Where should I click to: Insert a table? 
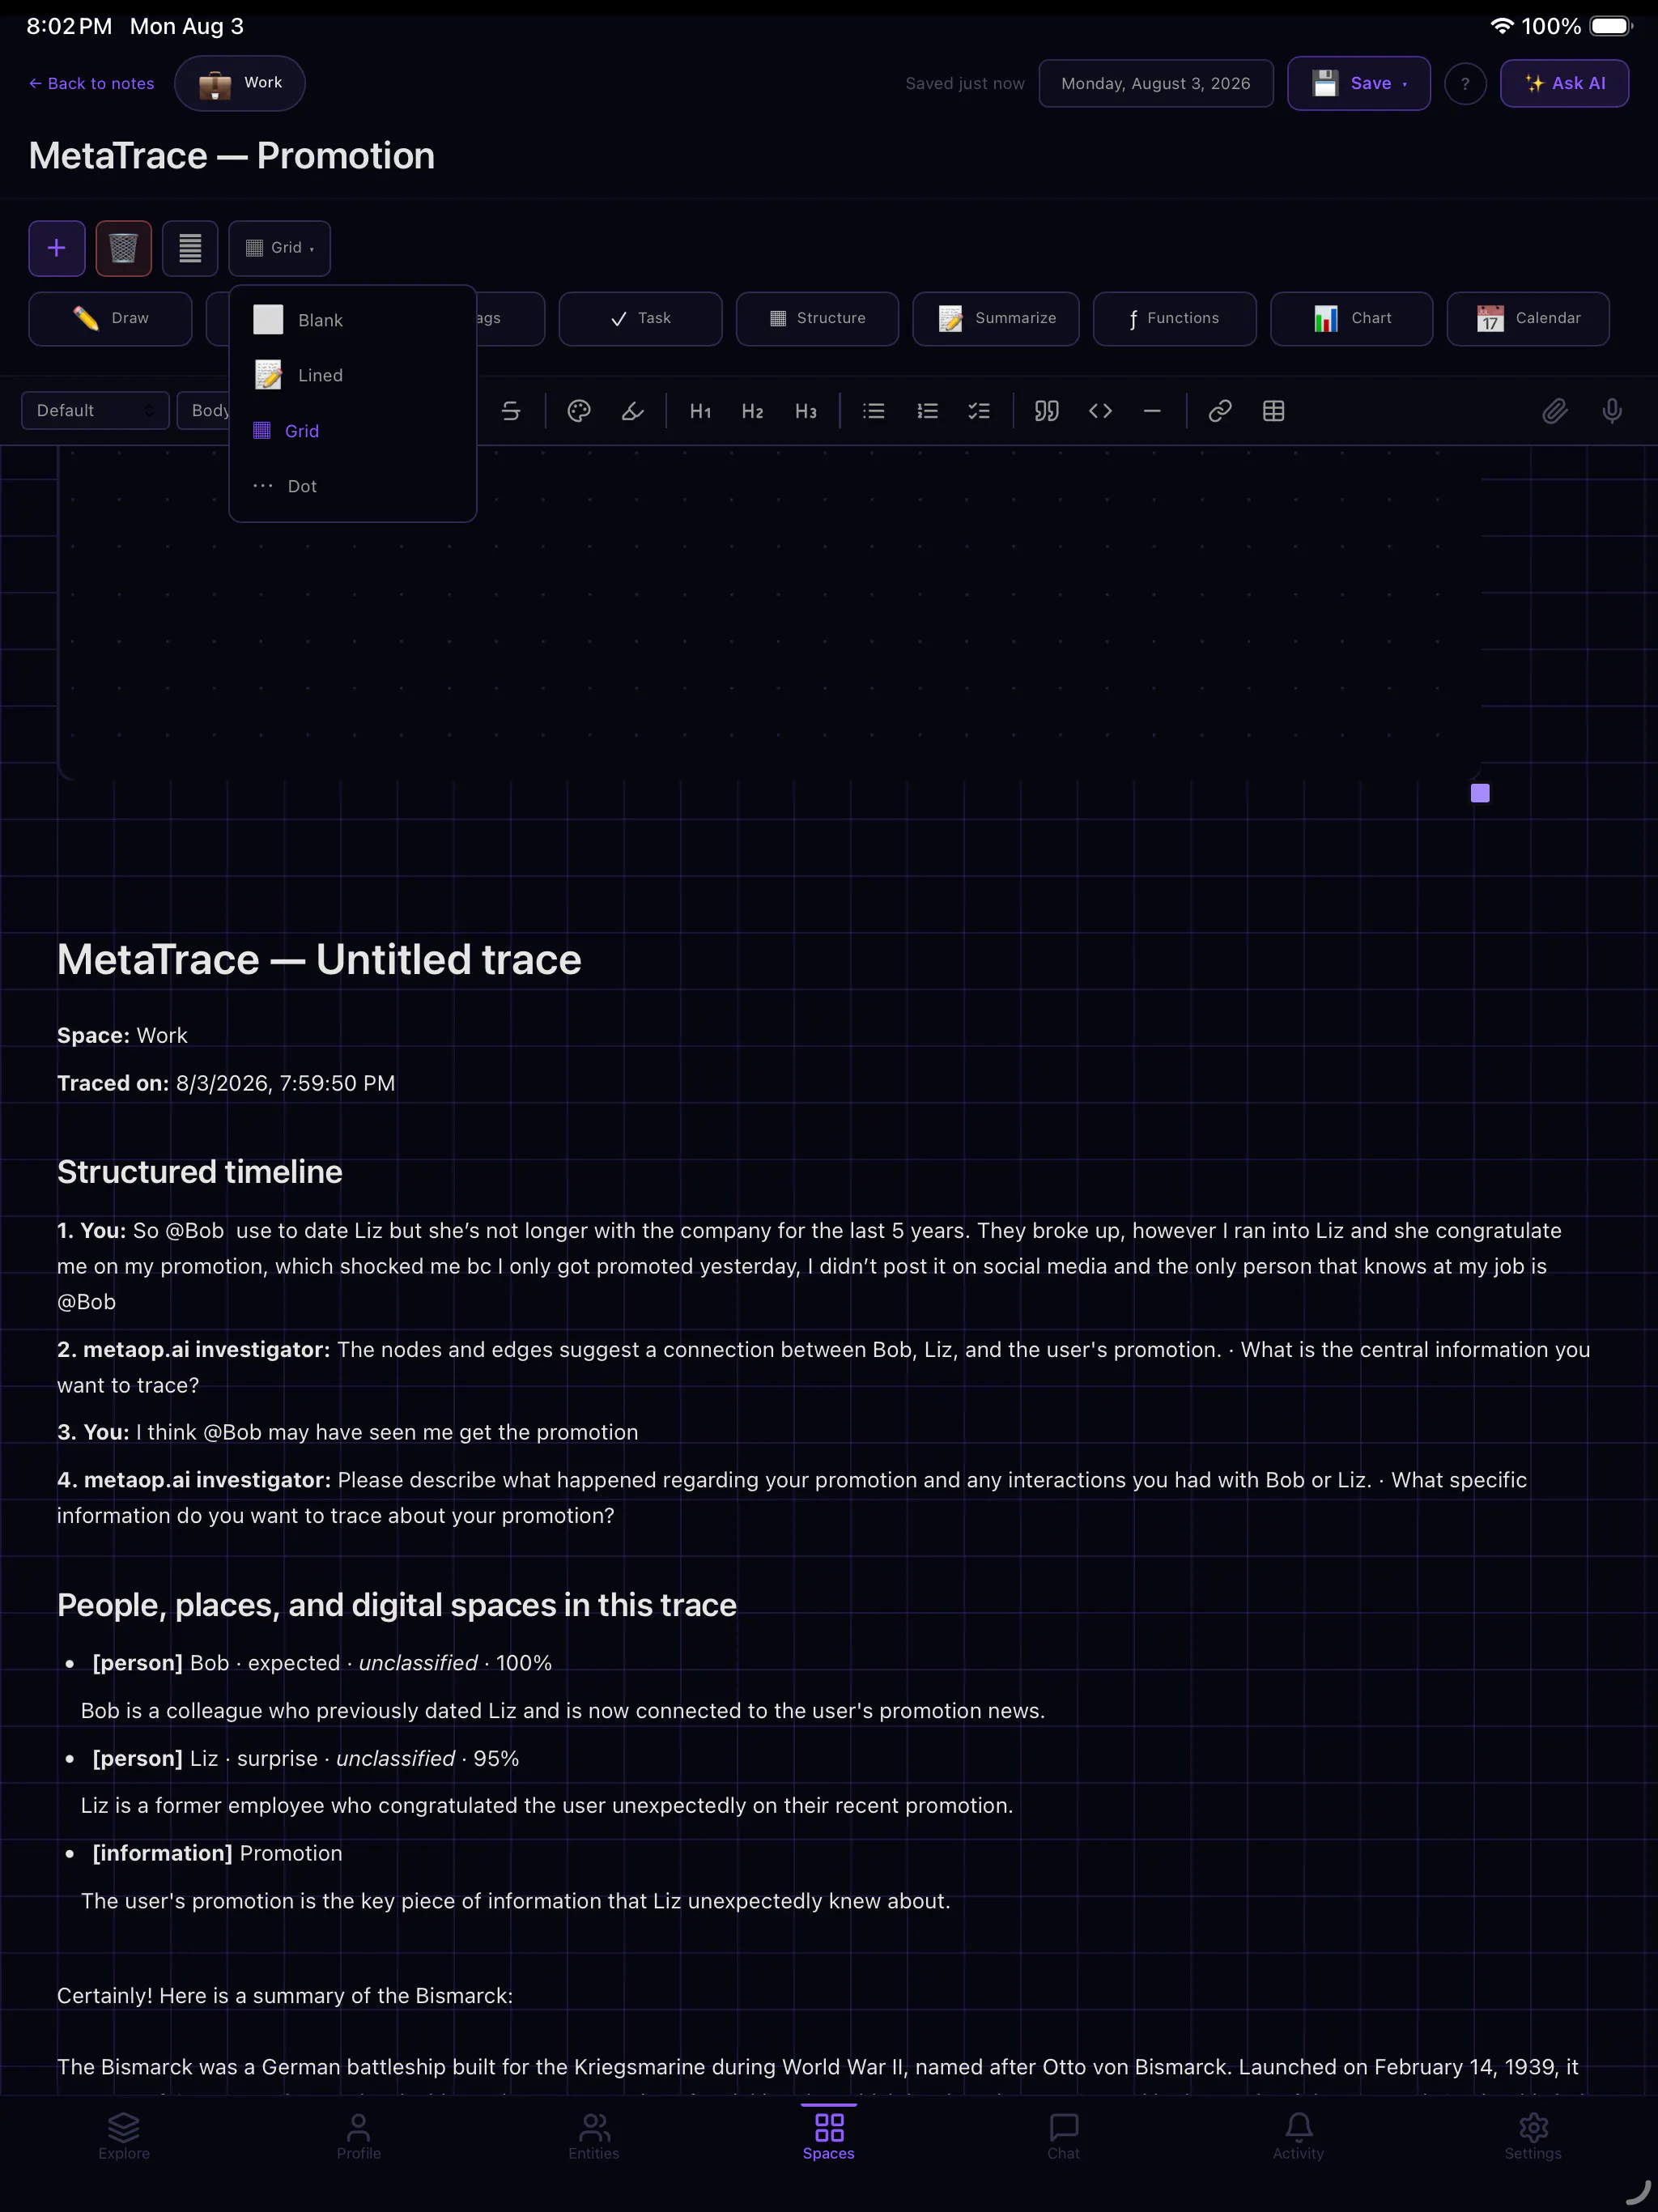tap(1273, 411)
